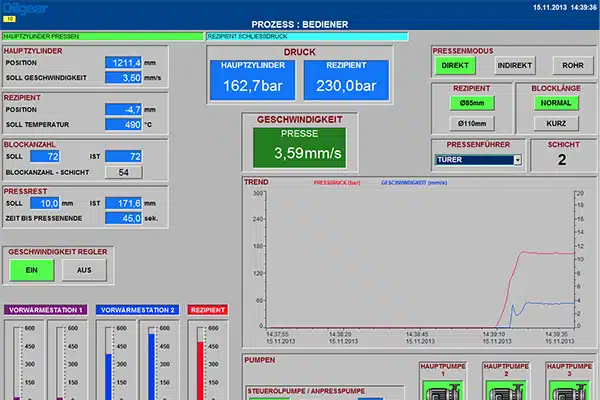This screenshot has width=600, height=400.
Task: Click Hauptzylinder pressure tile 162,7bar
Action: [x=253, y=80]
